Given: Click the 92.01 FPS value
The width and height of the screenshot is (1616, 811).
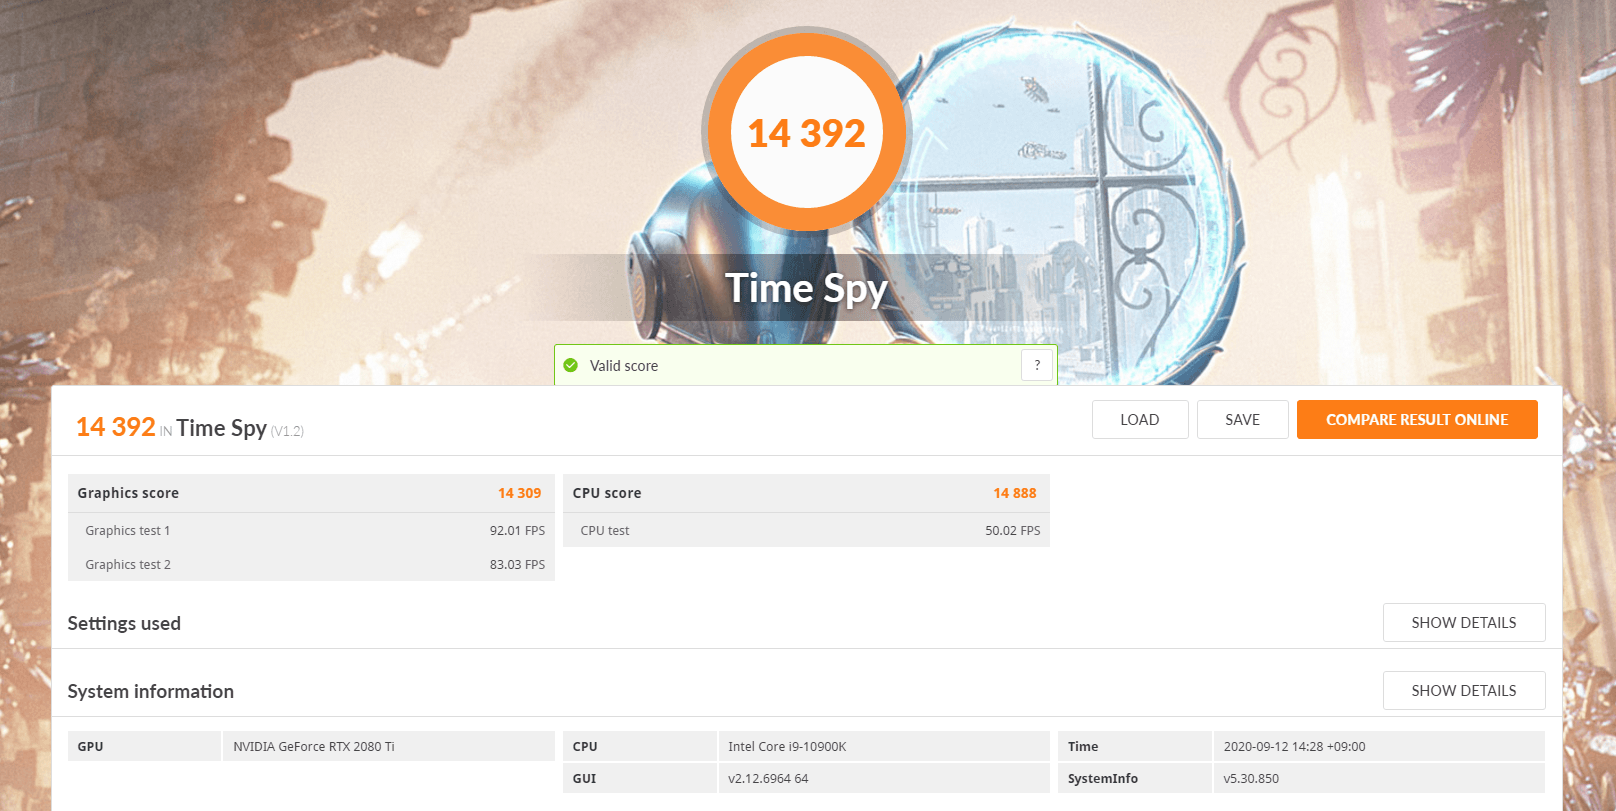Looking at the screenshot, I should point(517,531).
